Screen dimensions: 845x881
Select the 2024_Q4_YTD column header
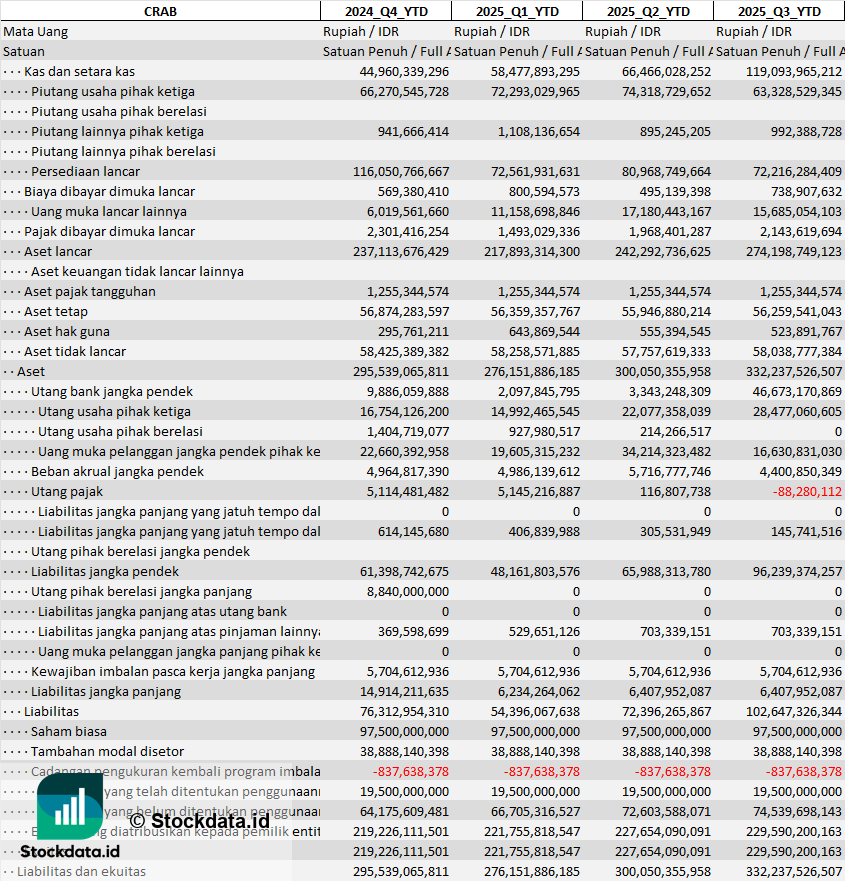[x=385, y=11]
